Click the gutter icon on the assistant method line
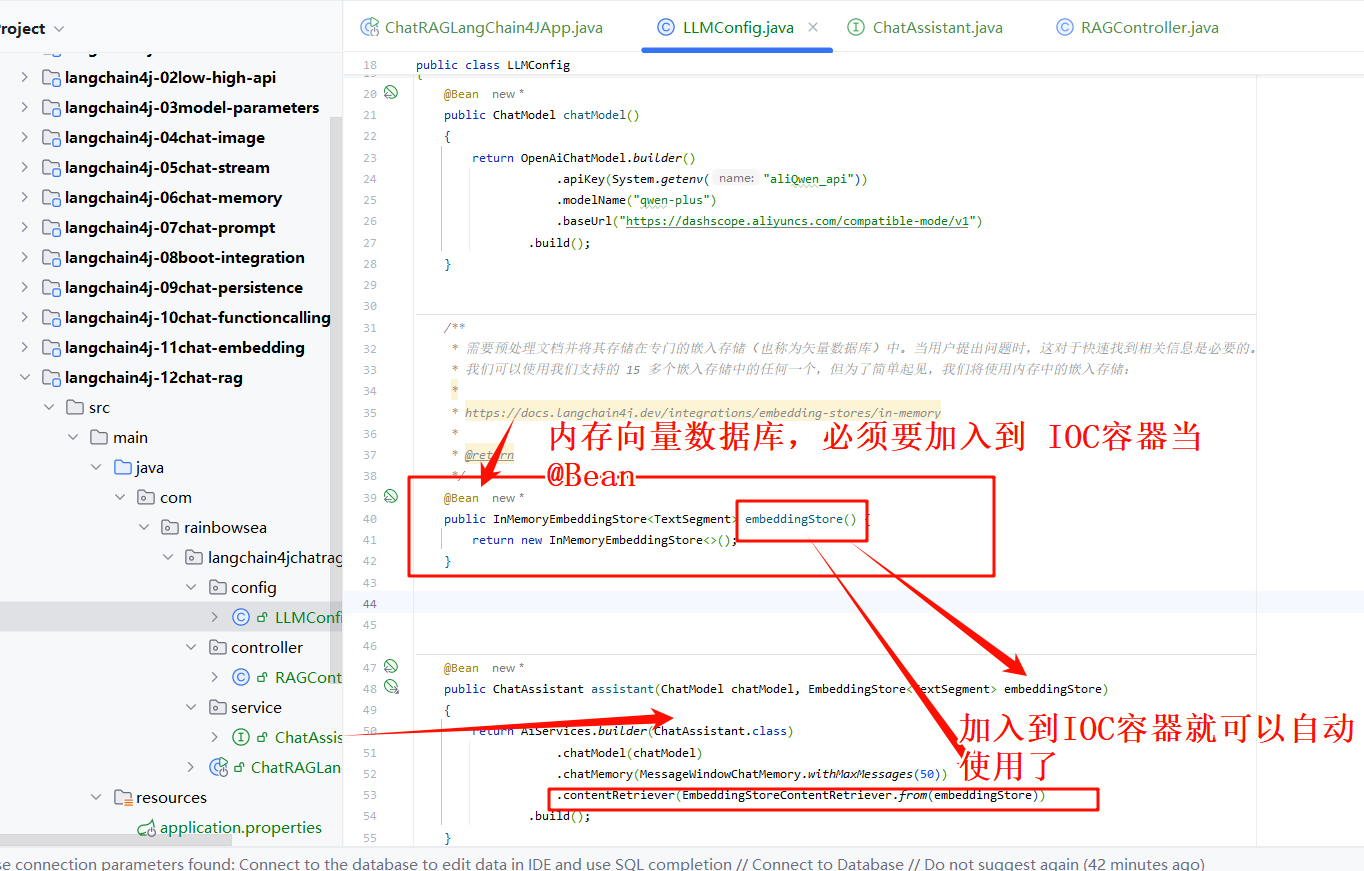This screenshot has height=871, width=1364. click(392, 687)
